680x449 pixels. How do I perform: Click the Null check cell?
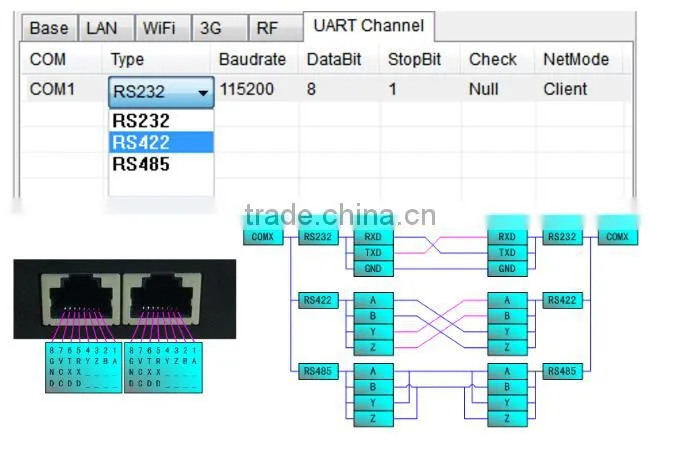498,89
